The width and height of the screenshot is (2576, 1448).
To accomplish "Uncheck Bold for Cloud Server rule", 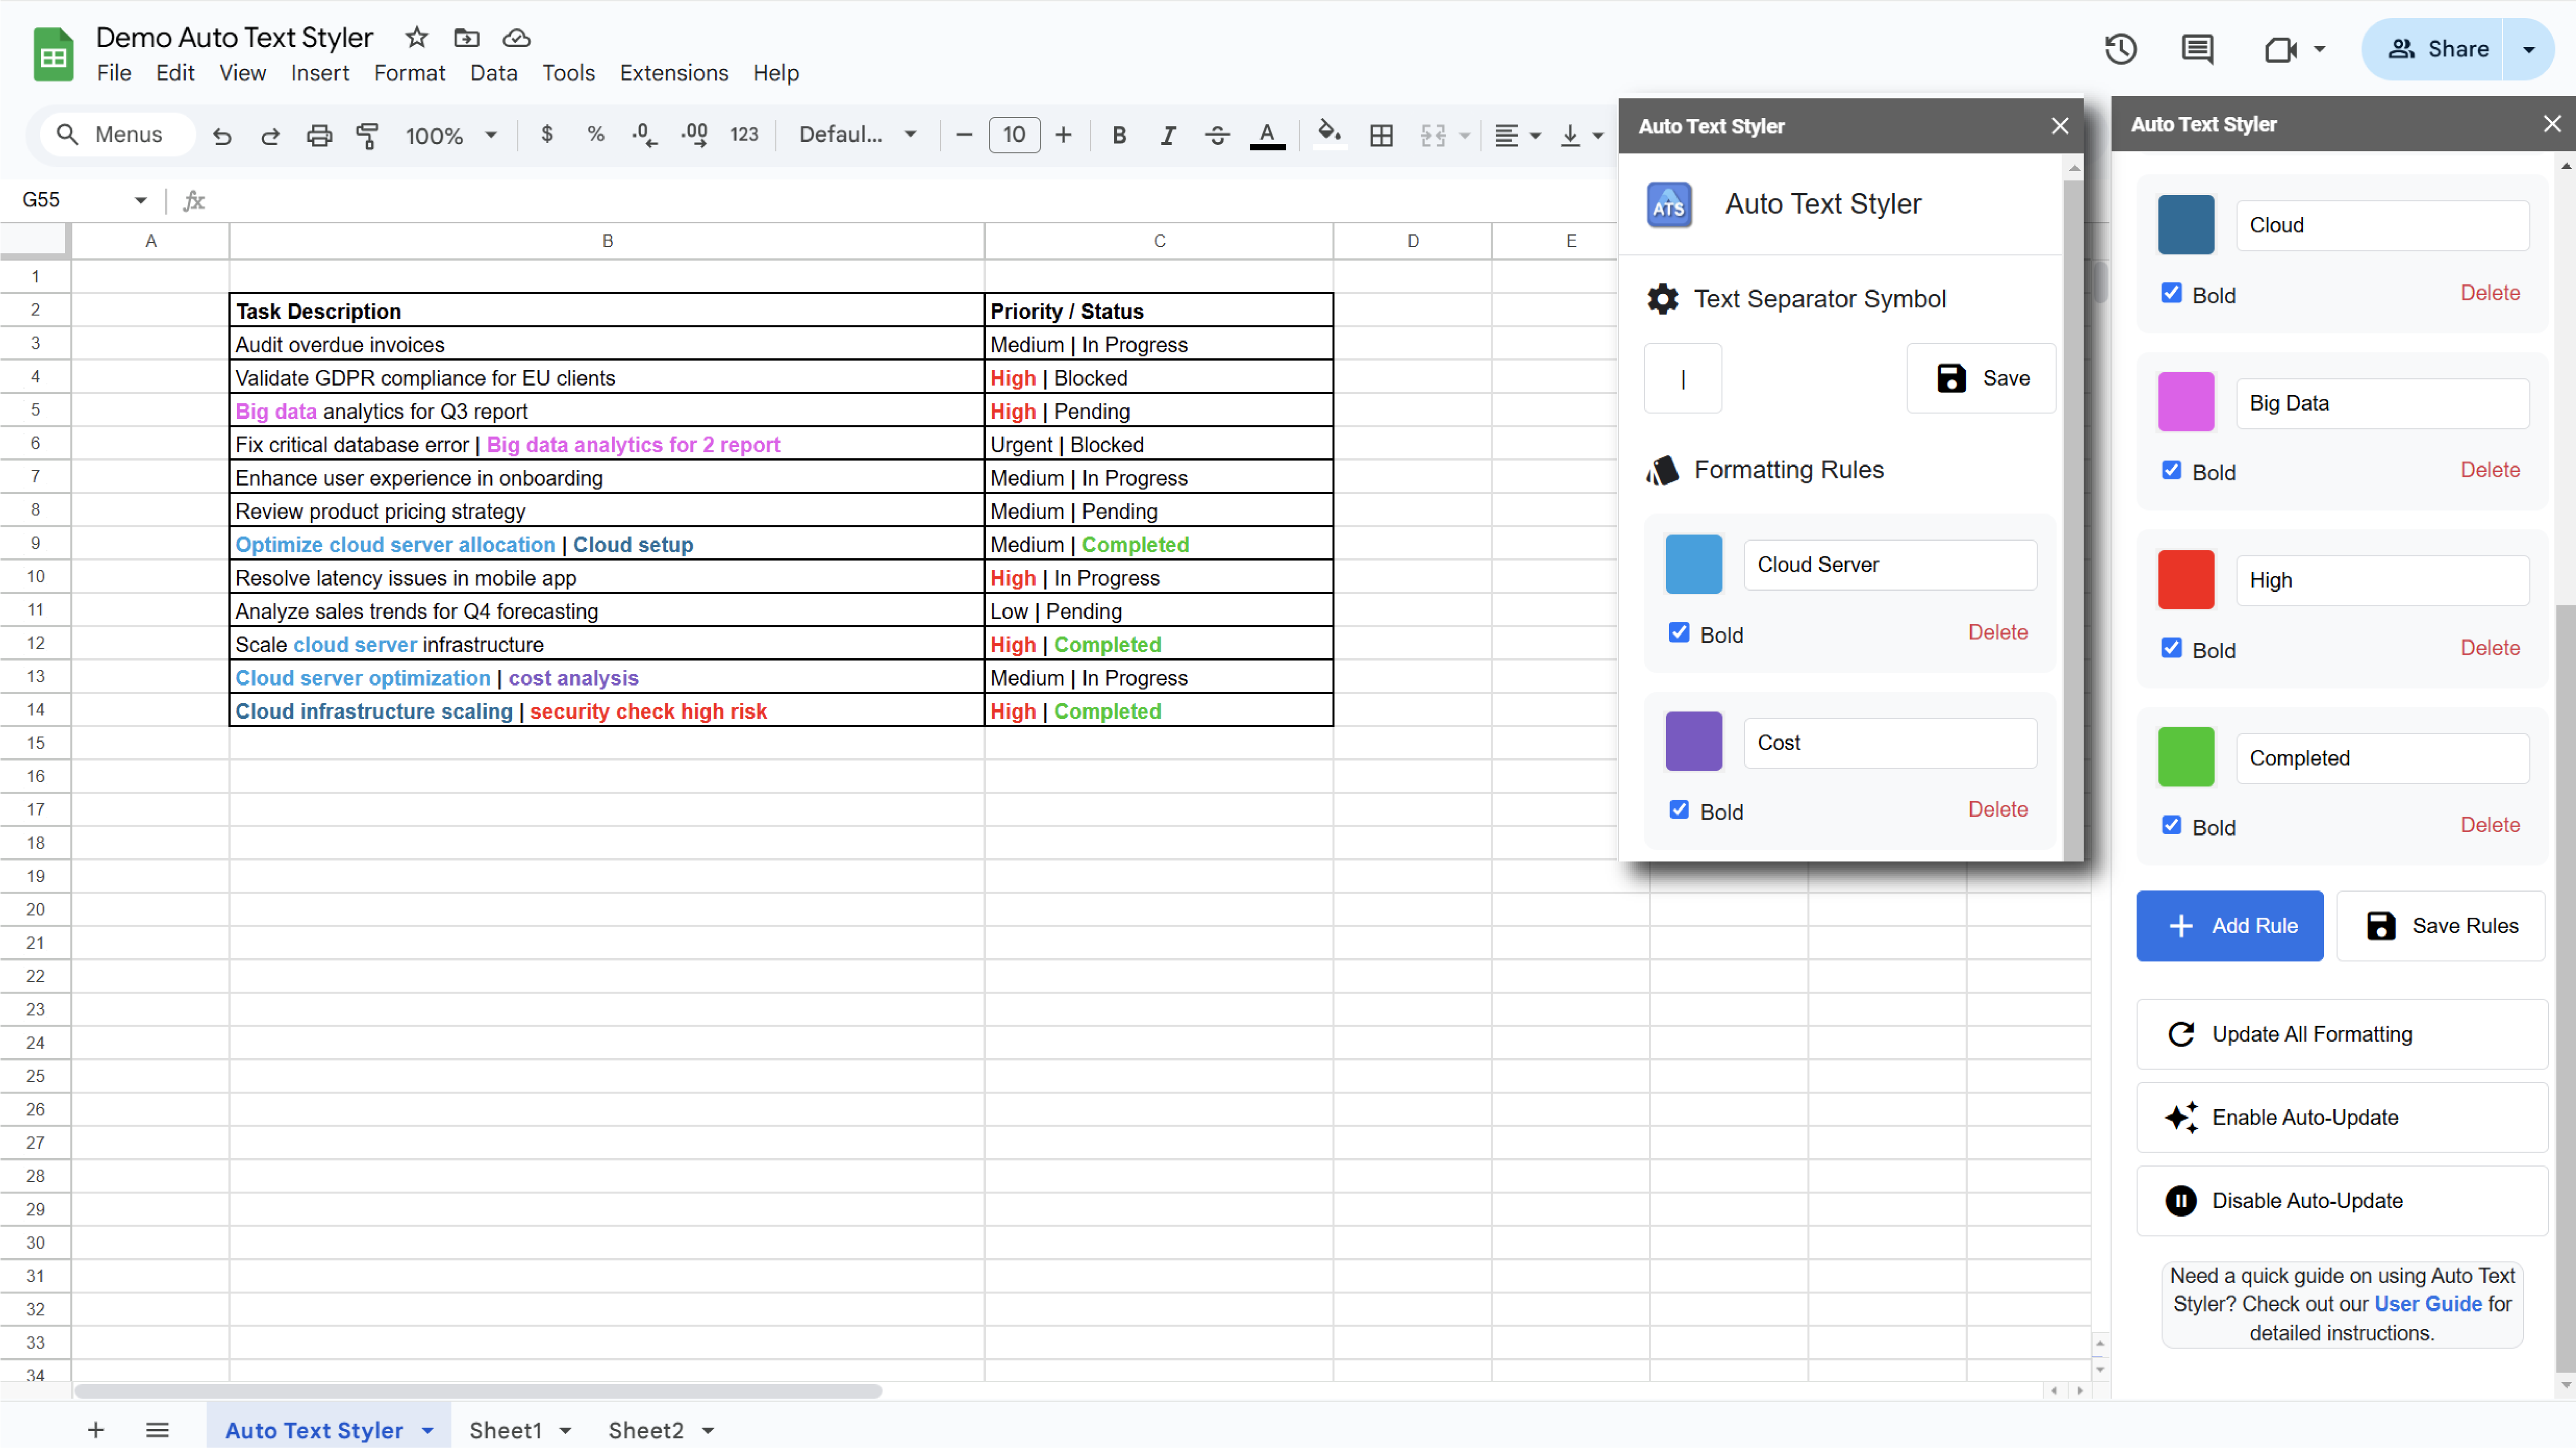I will (x=1679, y=632).
